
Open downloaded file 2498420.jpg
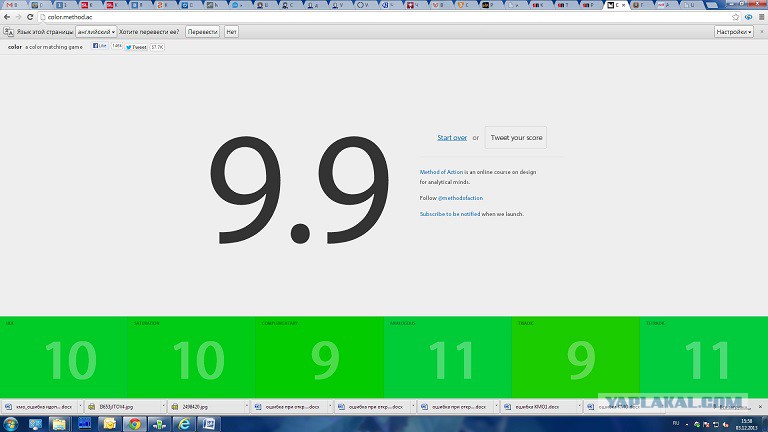pyautogui.click(x=205, y=407)
